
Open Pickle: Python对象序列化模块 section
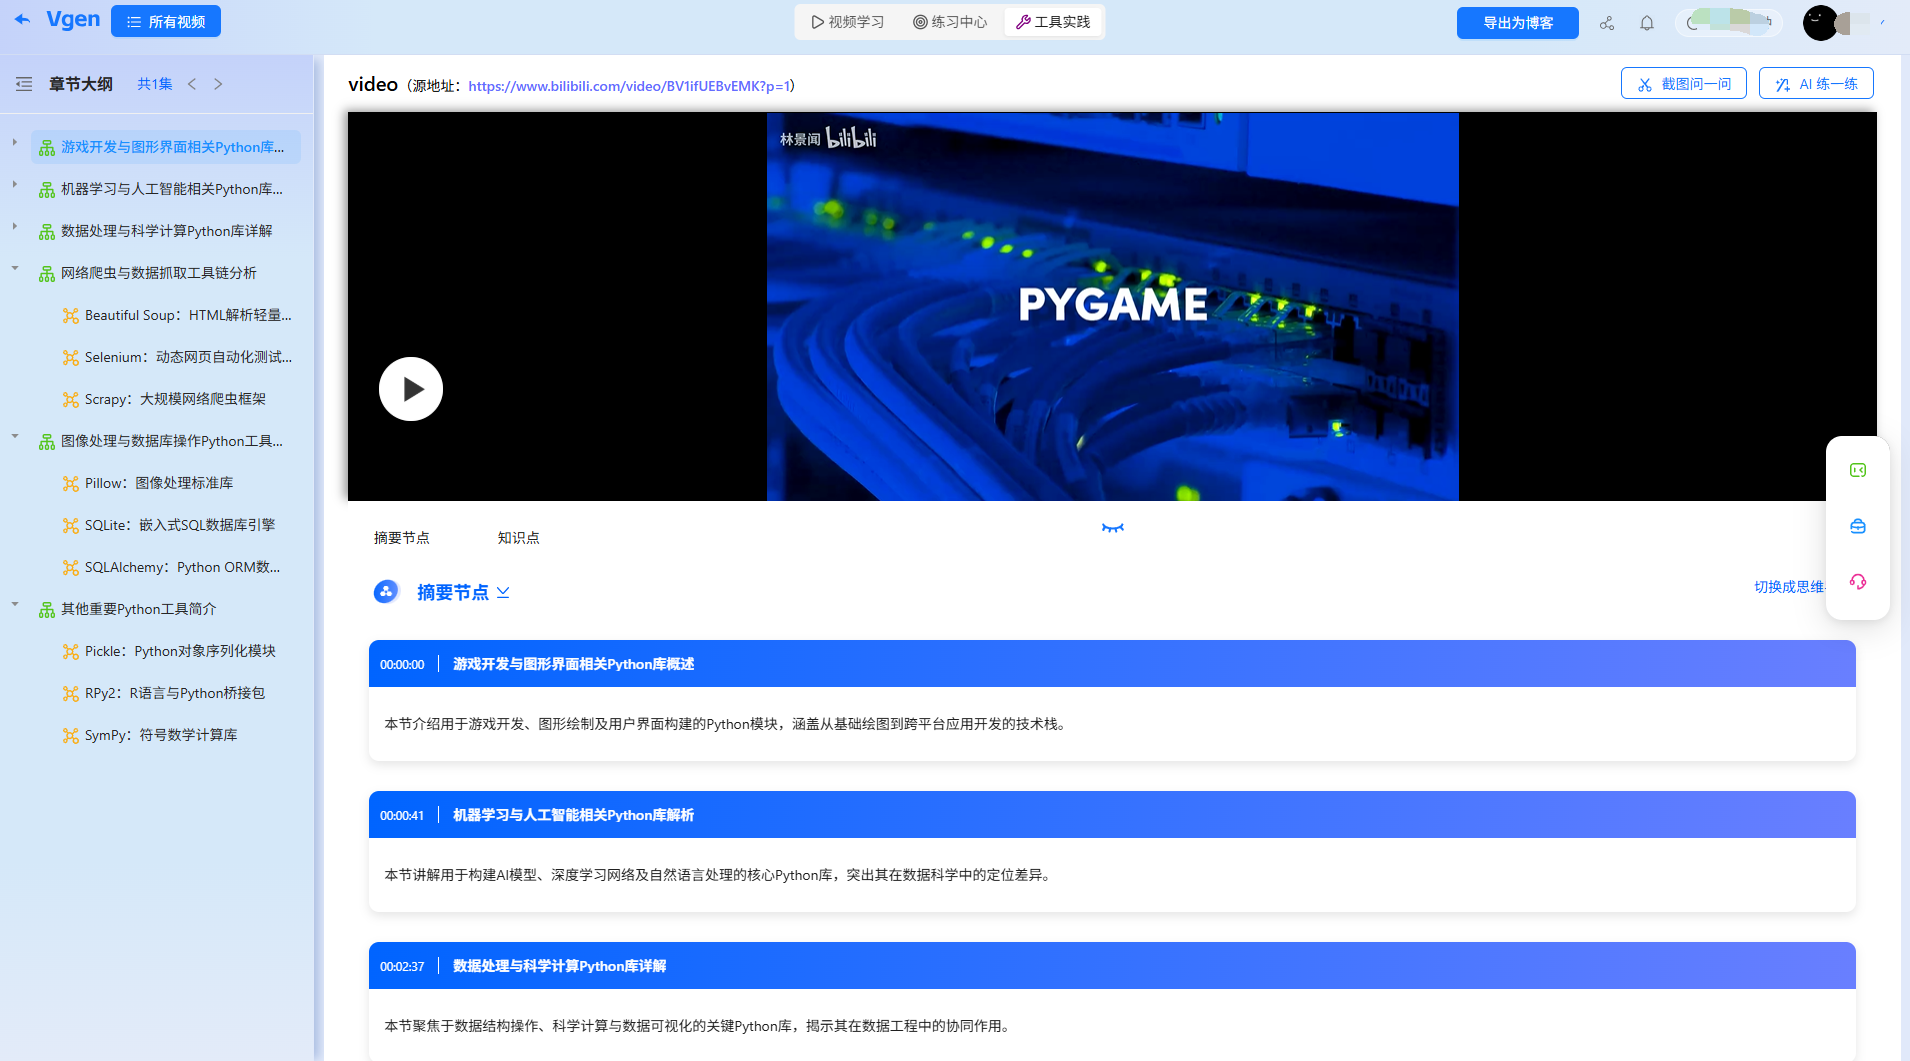[x=178, y=651]
